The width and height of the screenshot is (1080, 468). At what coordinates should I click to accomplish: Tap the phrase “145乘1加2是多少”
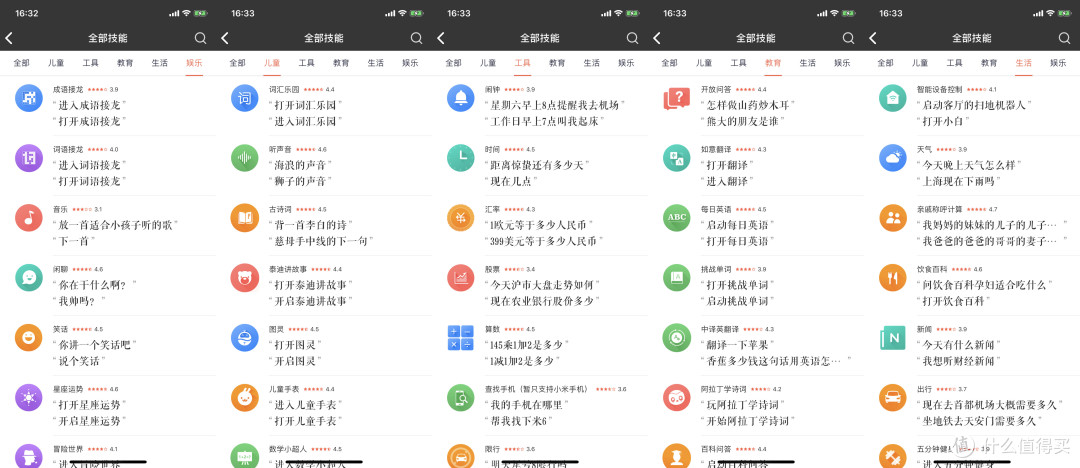pyautogui.click(x=529, y=345)
